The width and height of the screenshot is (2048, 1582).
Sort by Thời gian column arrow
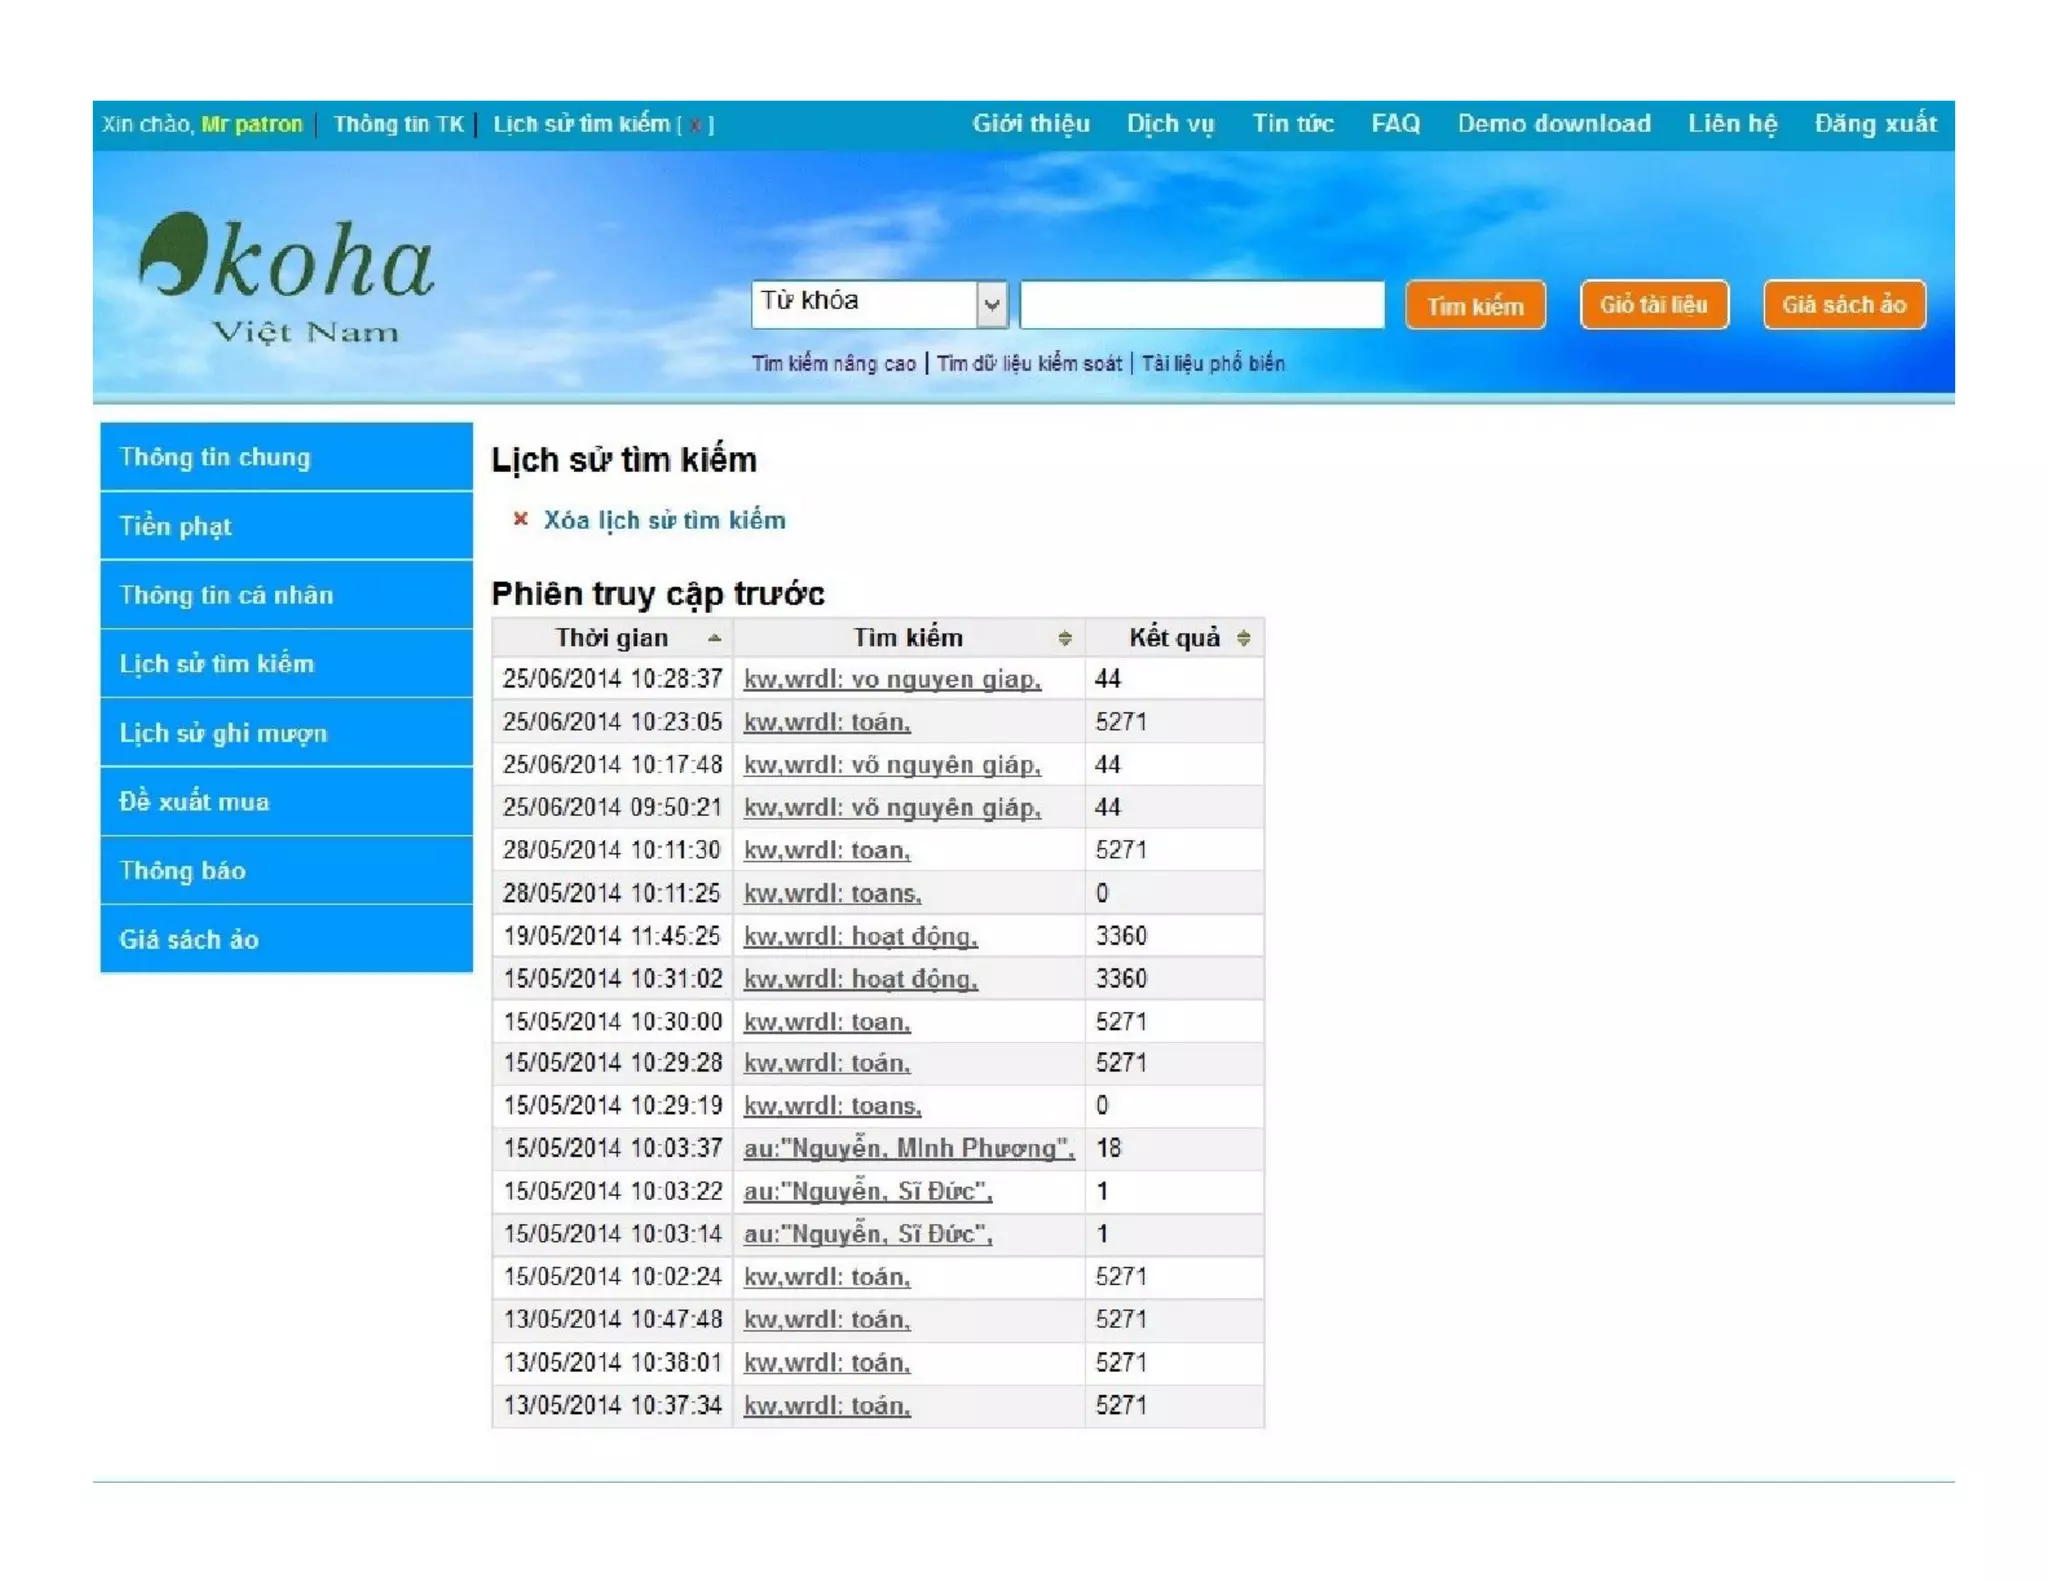coord(714,638)
